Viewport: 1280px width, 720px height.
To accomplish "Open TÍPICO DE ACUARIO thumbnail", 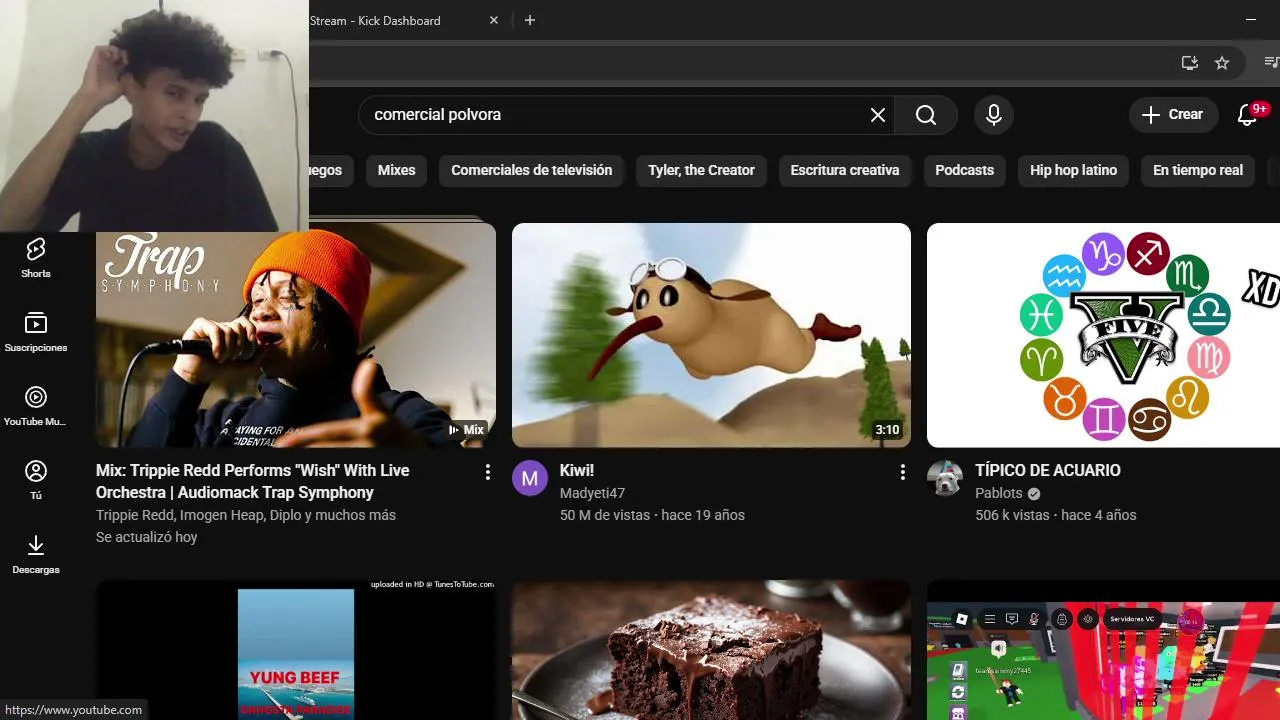I will click(x=1103, y=335).
